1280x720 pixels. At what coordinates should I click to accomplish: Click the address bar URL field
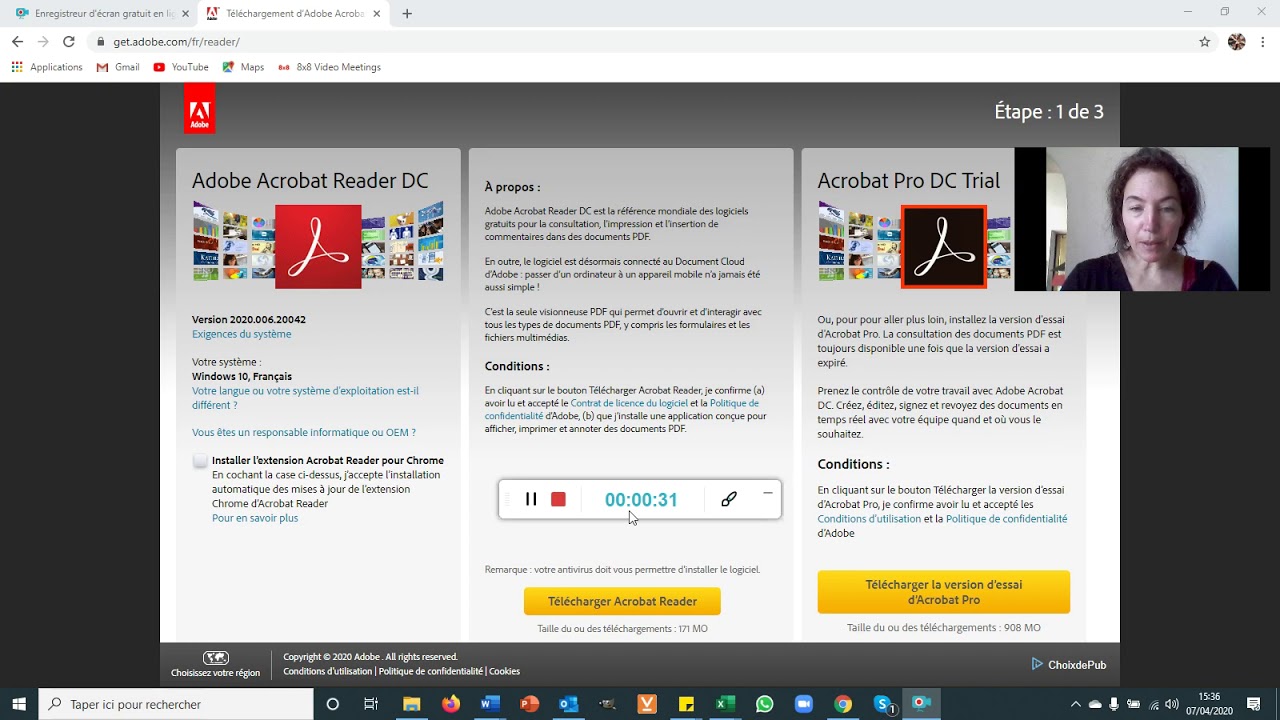pos(640,42)
